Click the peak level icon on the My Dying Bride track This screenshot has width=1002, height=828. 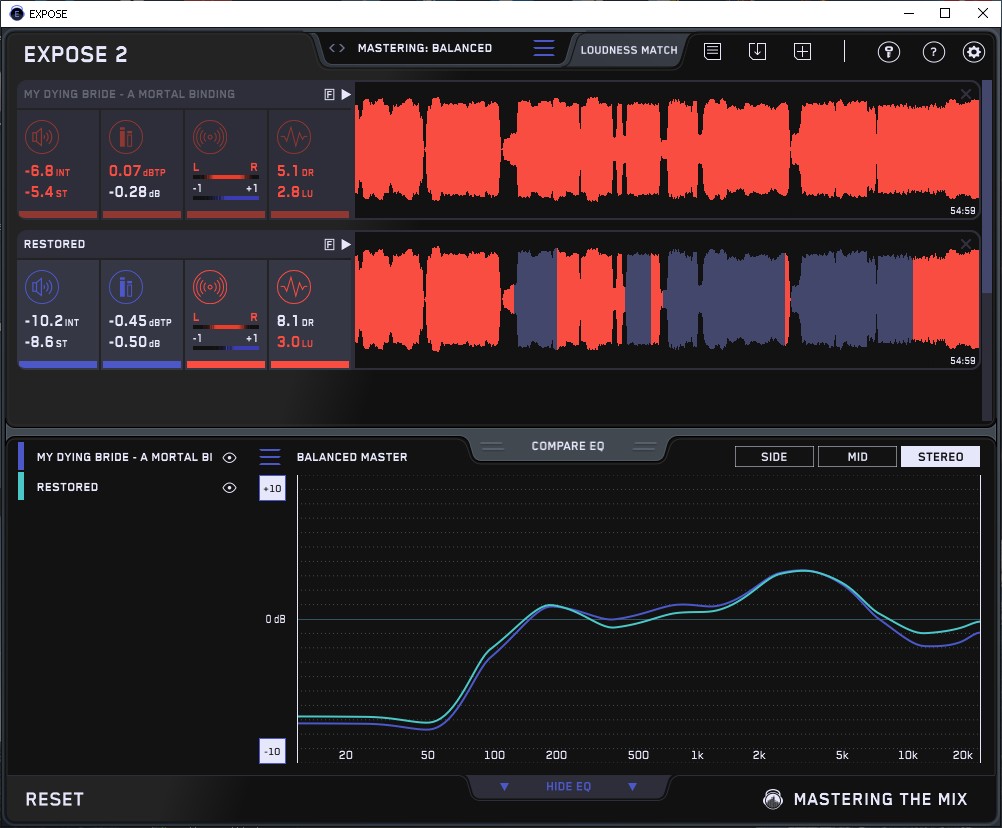(125, 137)
